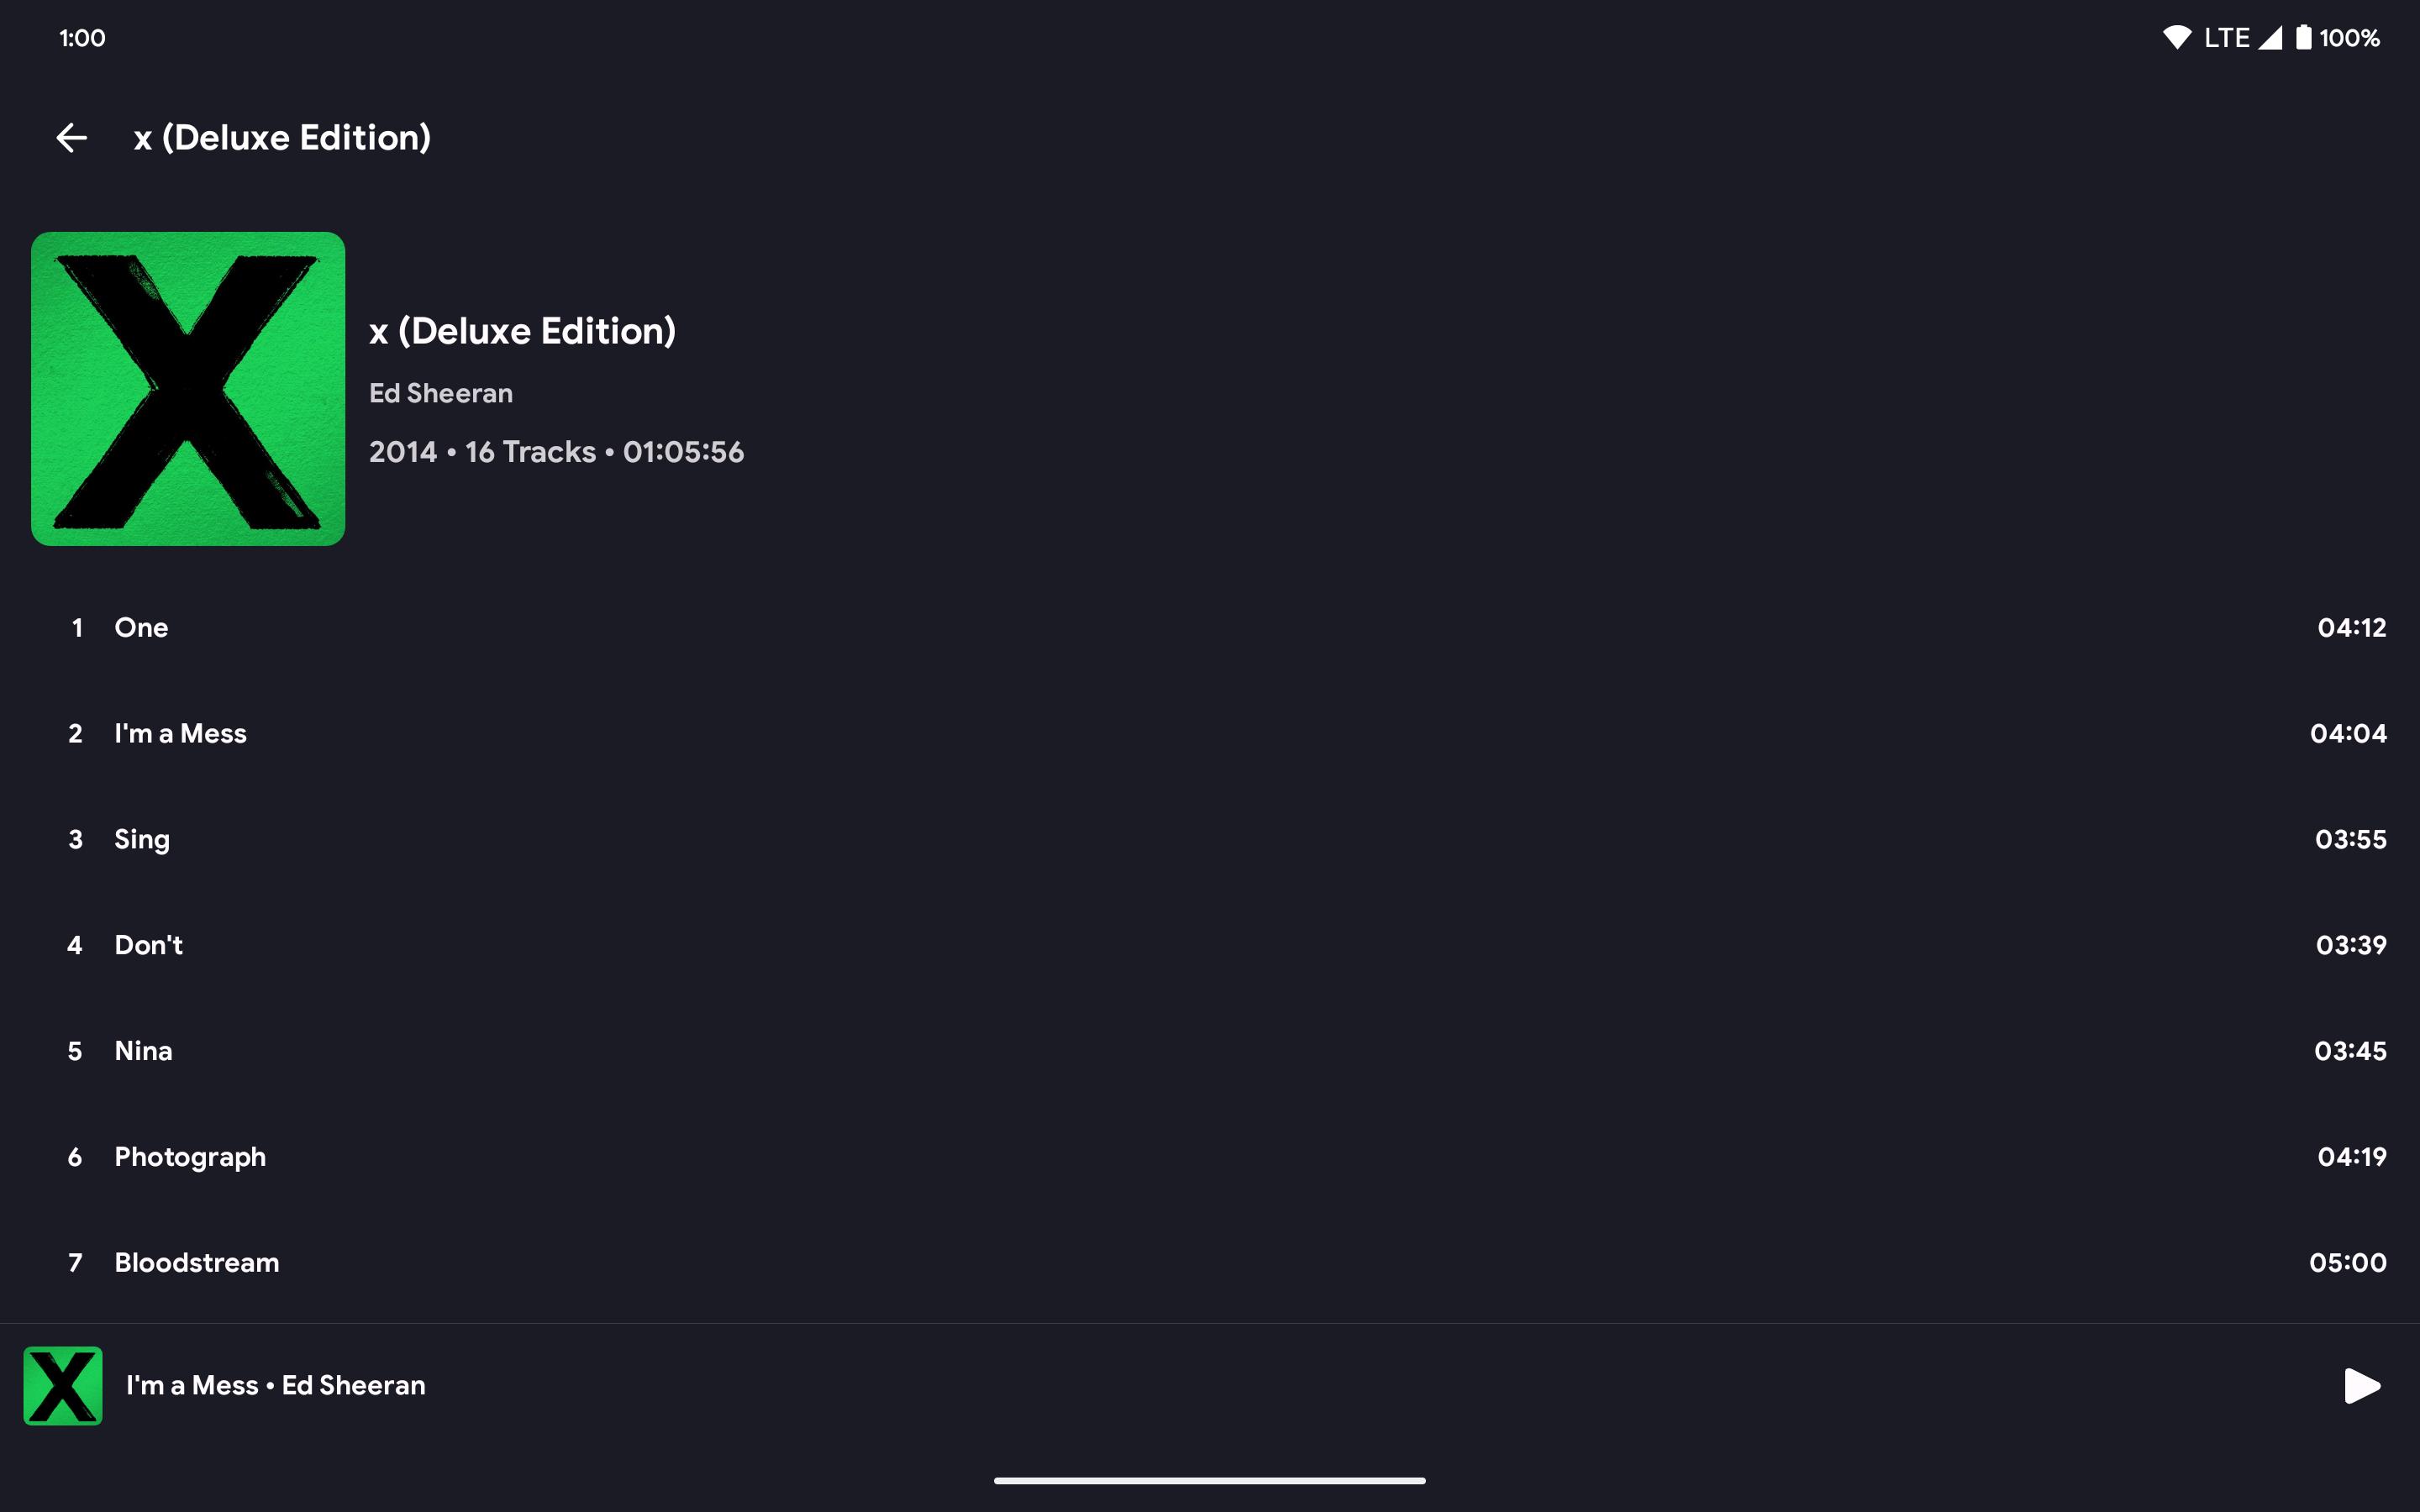2420x1512 pixels.
Task: Tap the LTE signal strength icon
Action: click(x=2270, y=38)
